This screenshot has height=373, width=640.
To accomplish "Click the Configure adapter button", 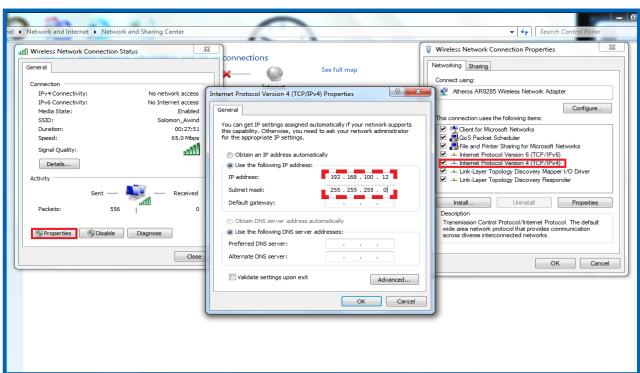I will (x=587, y=108).
